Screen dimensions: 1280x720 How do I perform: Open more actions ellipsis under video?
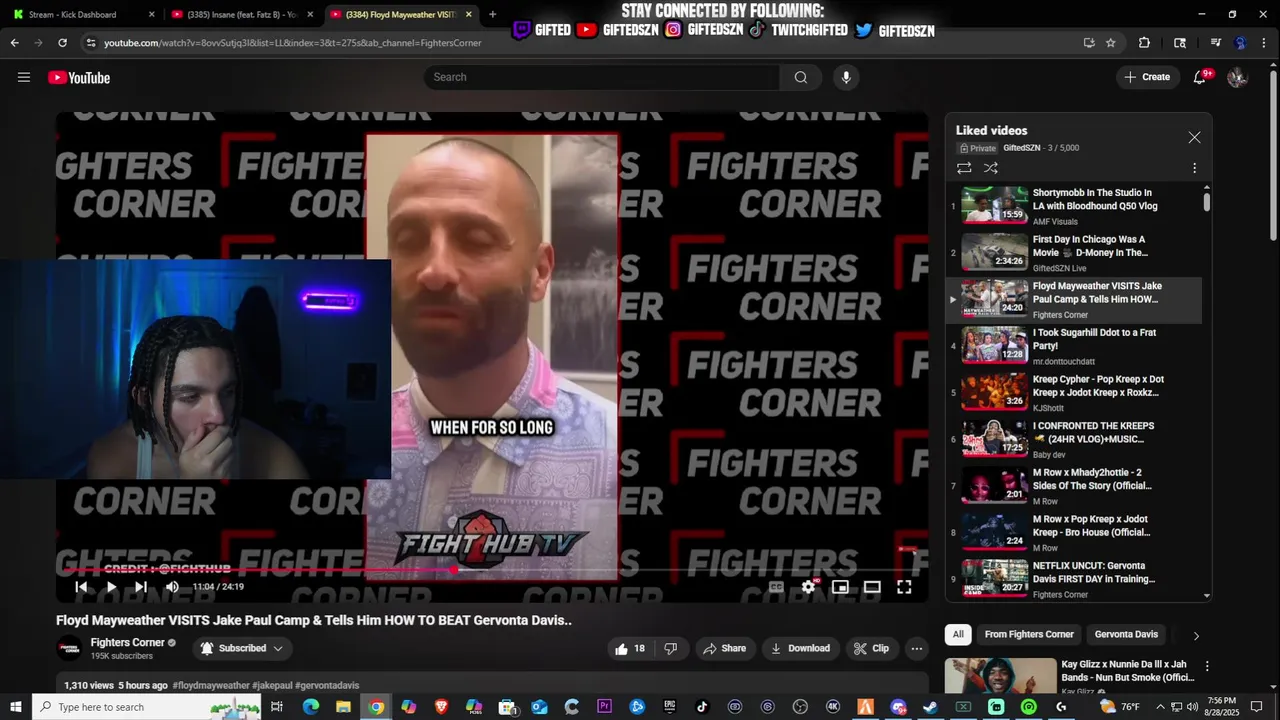pyautogui.click(x=917, y=648)
